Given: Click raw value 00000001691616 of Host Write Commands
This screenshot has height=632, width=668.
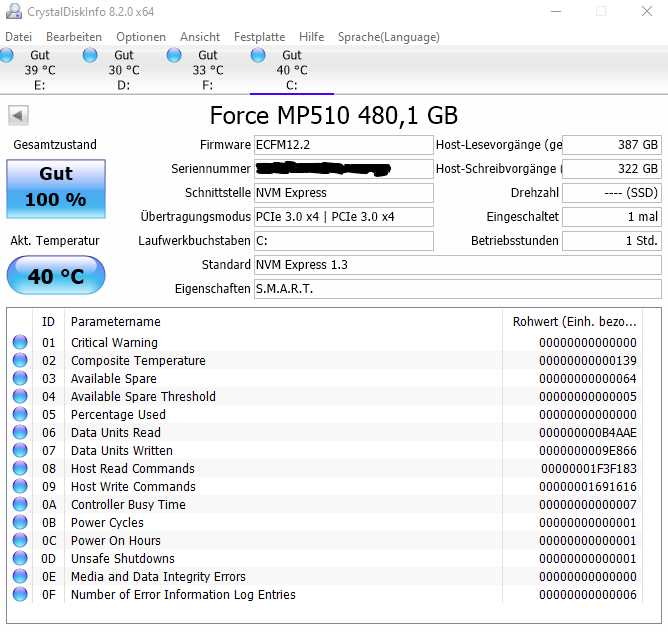Looking at the screenshot, I should click(587, 487).
